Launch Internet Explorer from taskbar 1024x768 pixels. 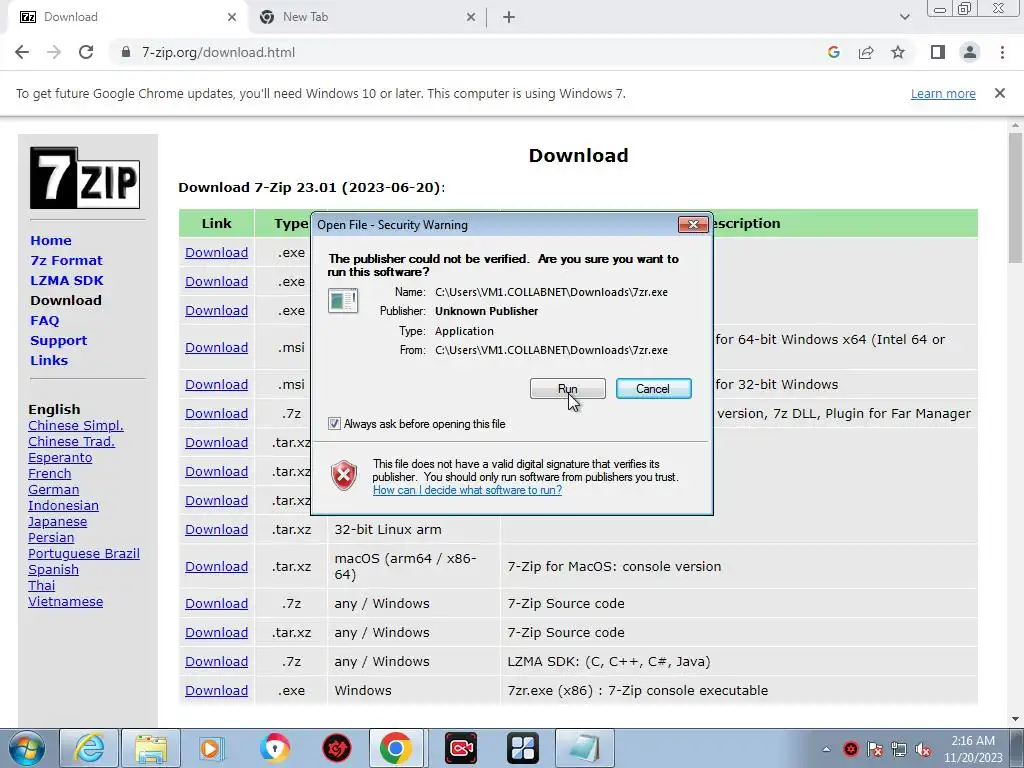point(89,748)
